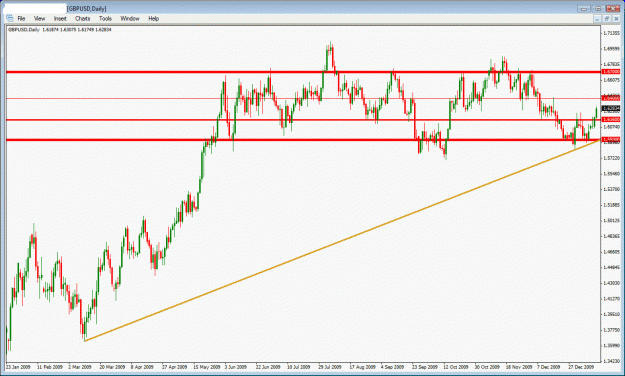Screen dimensions: 625x376
Task: Click the GBPUSD,Daily title bar text
Action: [86, 9]
